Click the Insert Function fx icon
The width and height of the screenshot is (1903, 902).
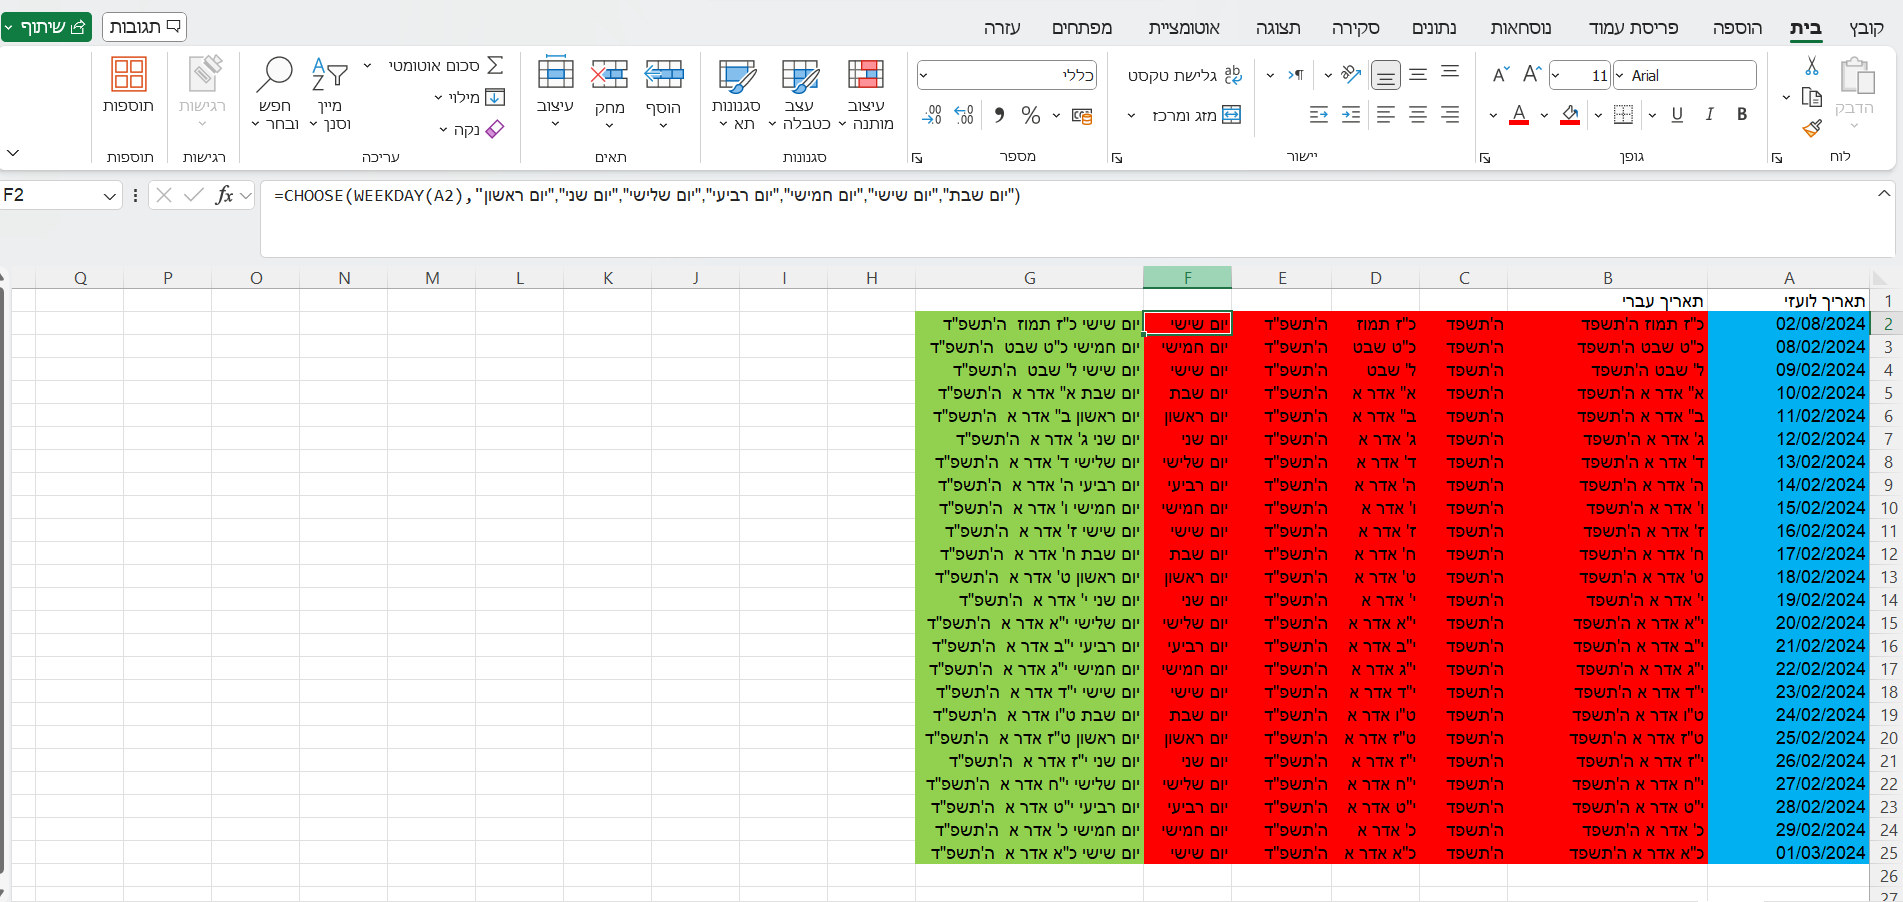225,195
